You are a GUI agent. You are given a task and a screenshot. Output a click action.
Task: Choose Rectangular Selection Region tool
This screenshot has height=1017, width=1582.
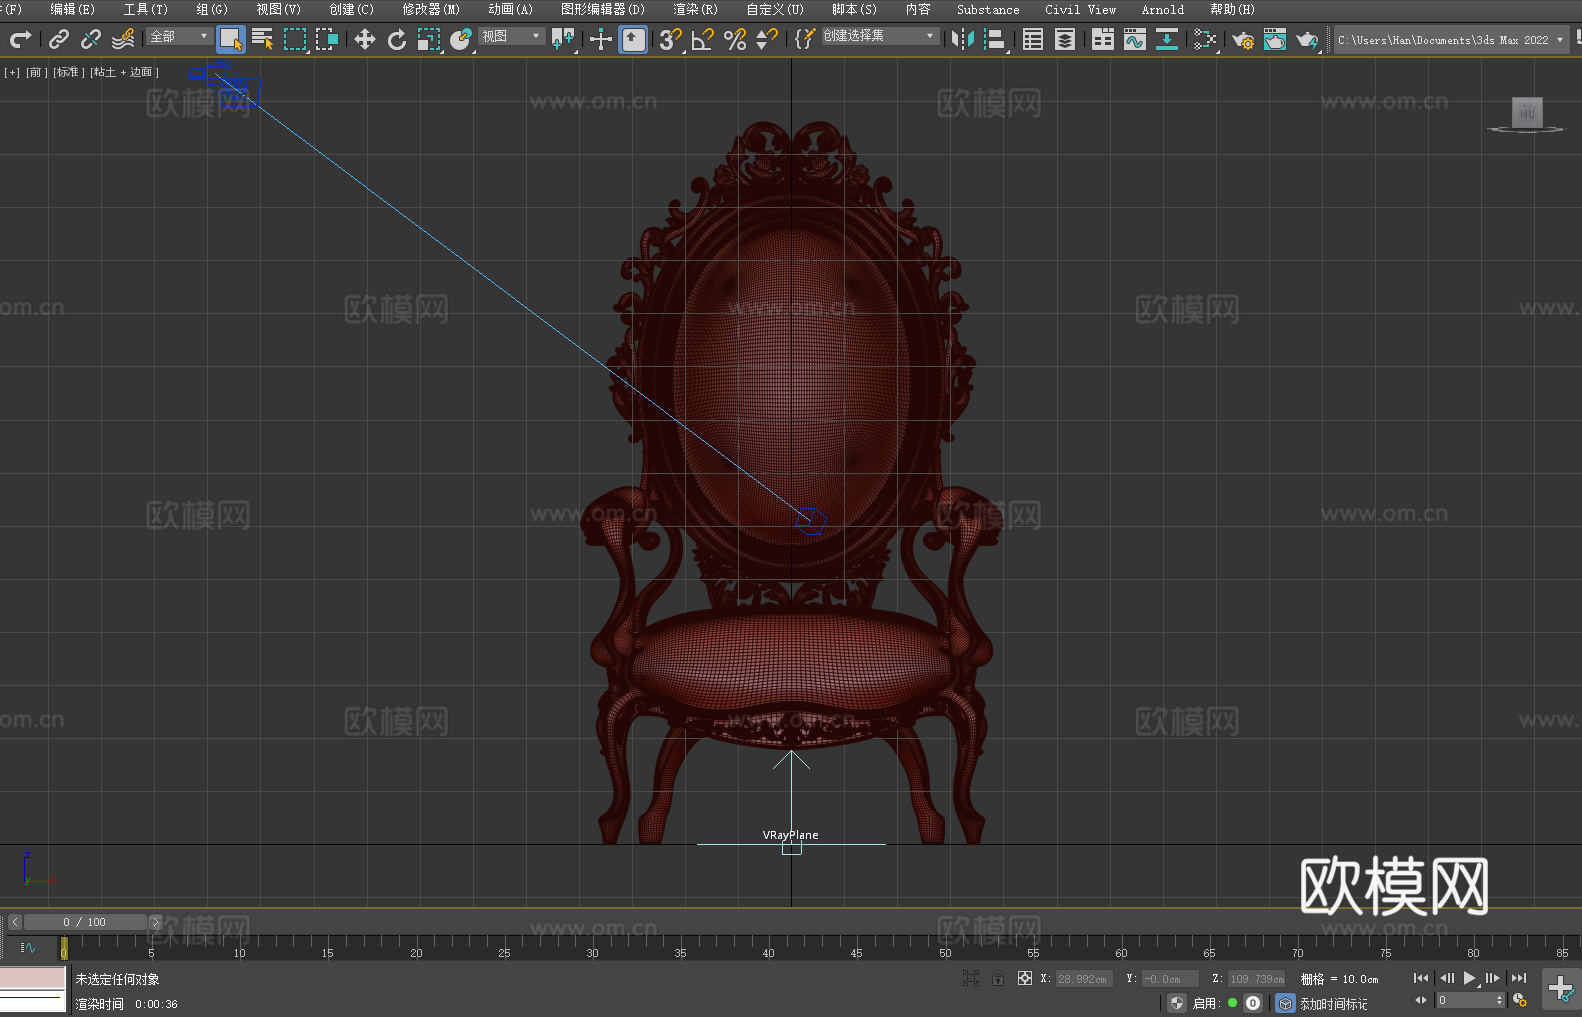click(295, 39)
